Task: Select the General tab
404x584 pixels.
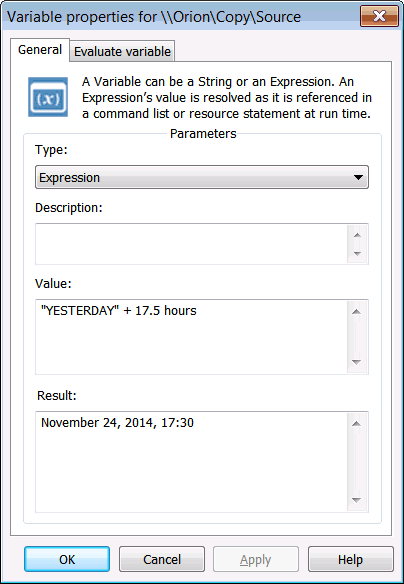Action: pos(40,50)
